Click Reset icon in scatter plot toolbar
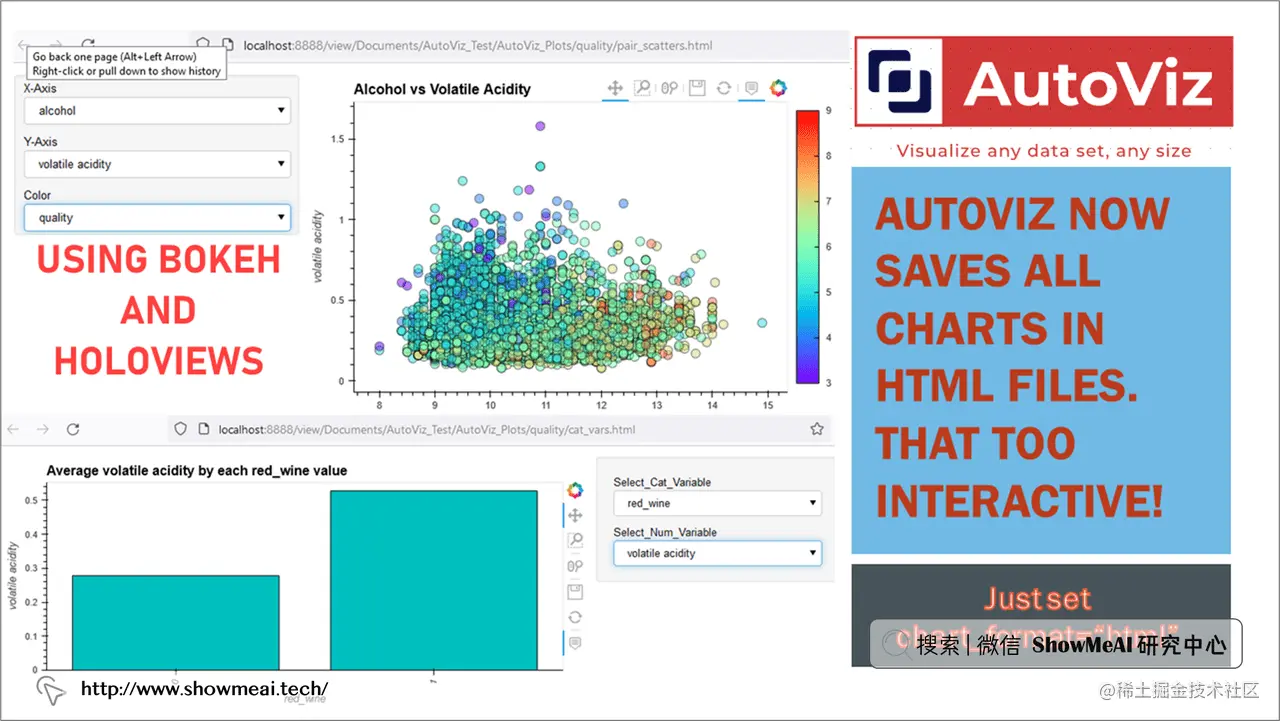This screenshot has width=1280, height=721. coord(724,88)
